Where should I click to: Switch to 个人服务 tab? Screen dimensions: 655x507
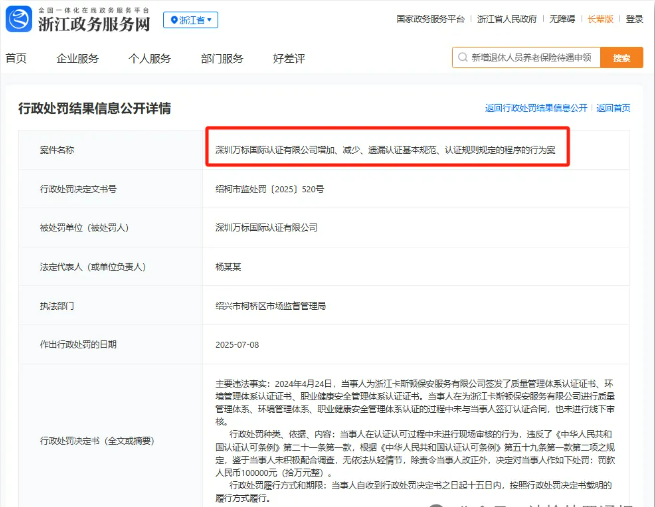click(150, 58)
